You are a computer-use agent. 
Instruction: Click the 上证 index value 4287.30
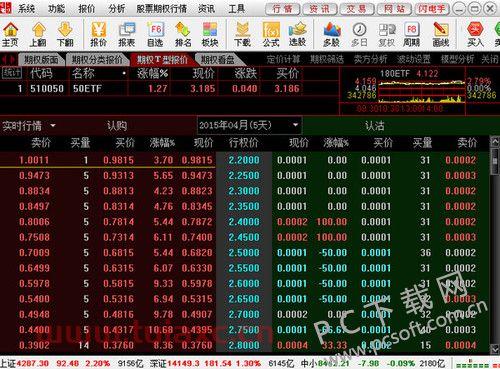32,363
